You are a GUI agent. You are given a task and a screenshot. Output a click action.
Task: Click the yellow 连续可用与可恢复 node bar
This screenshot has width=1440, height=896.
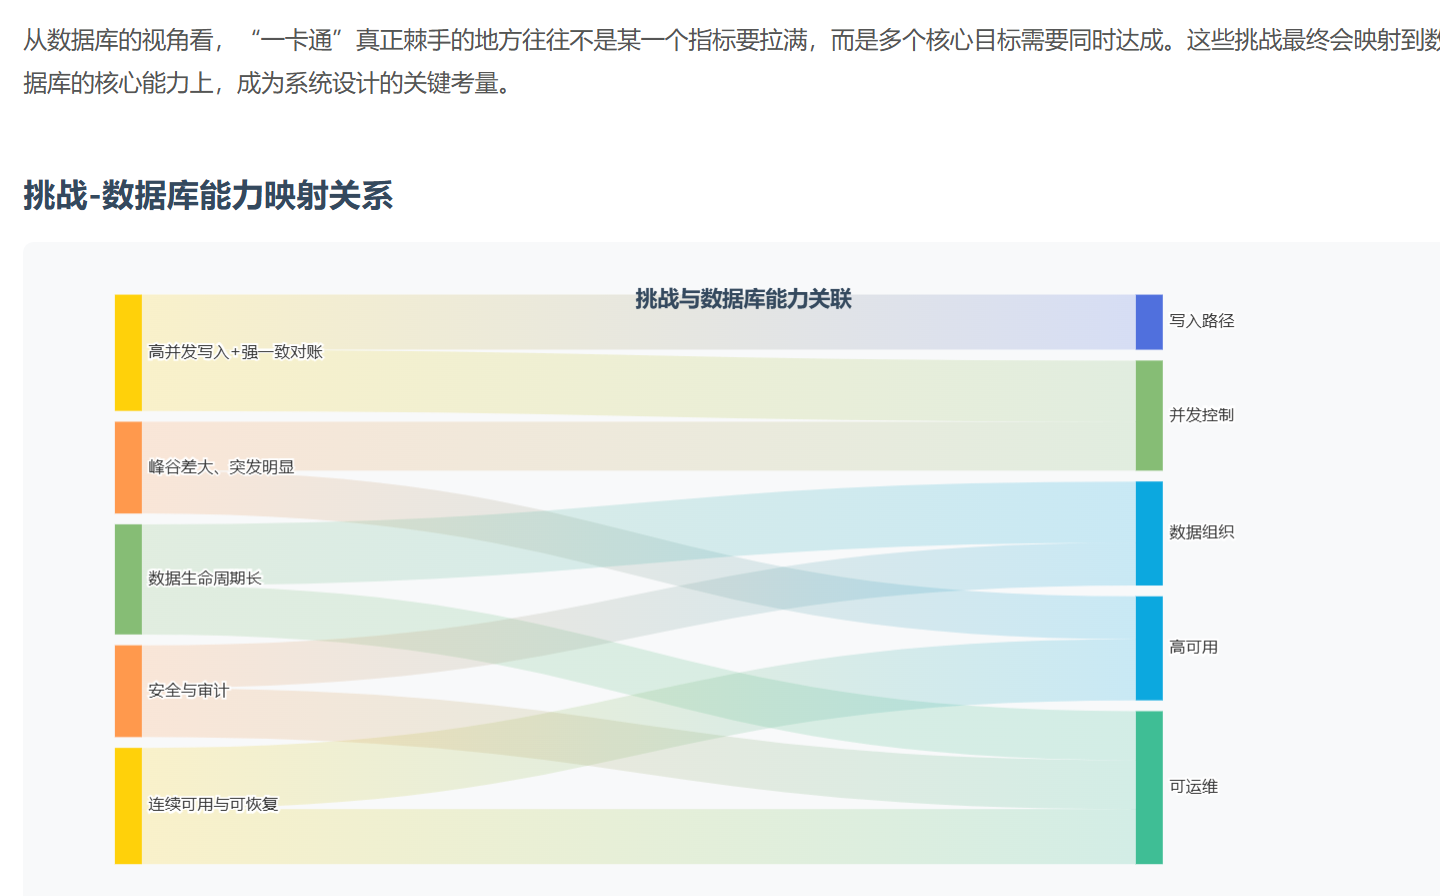(128, 806)
